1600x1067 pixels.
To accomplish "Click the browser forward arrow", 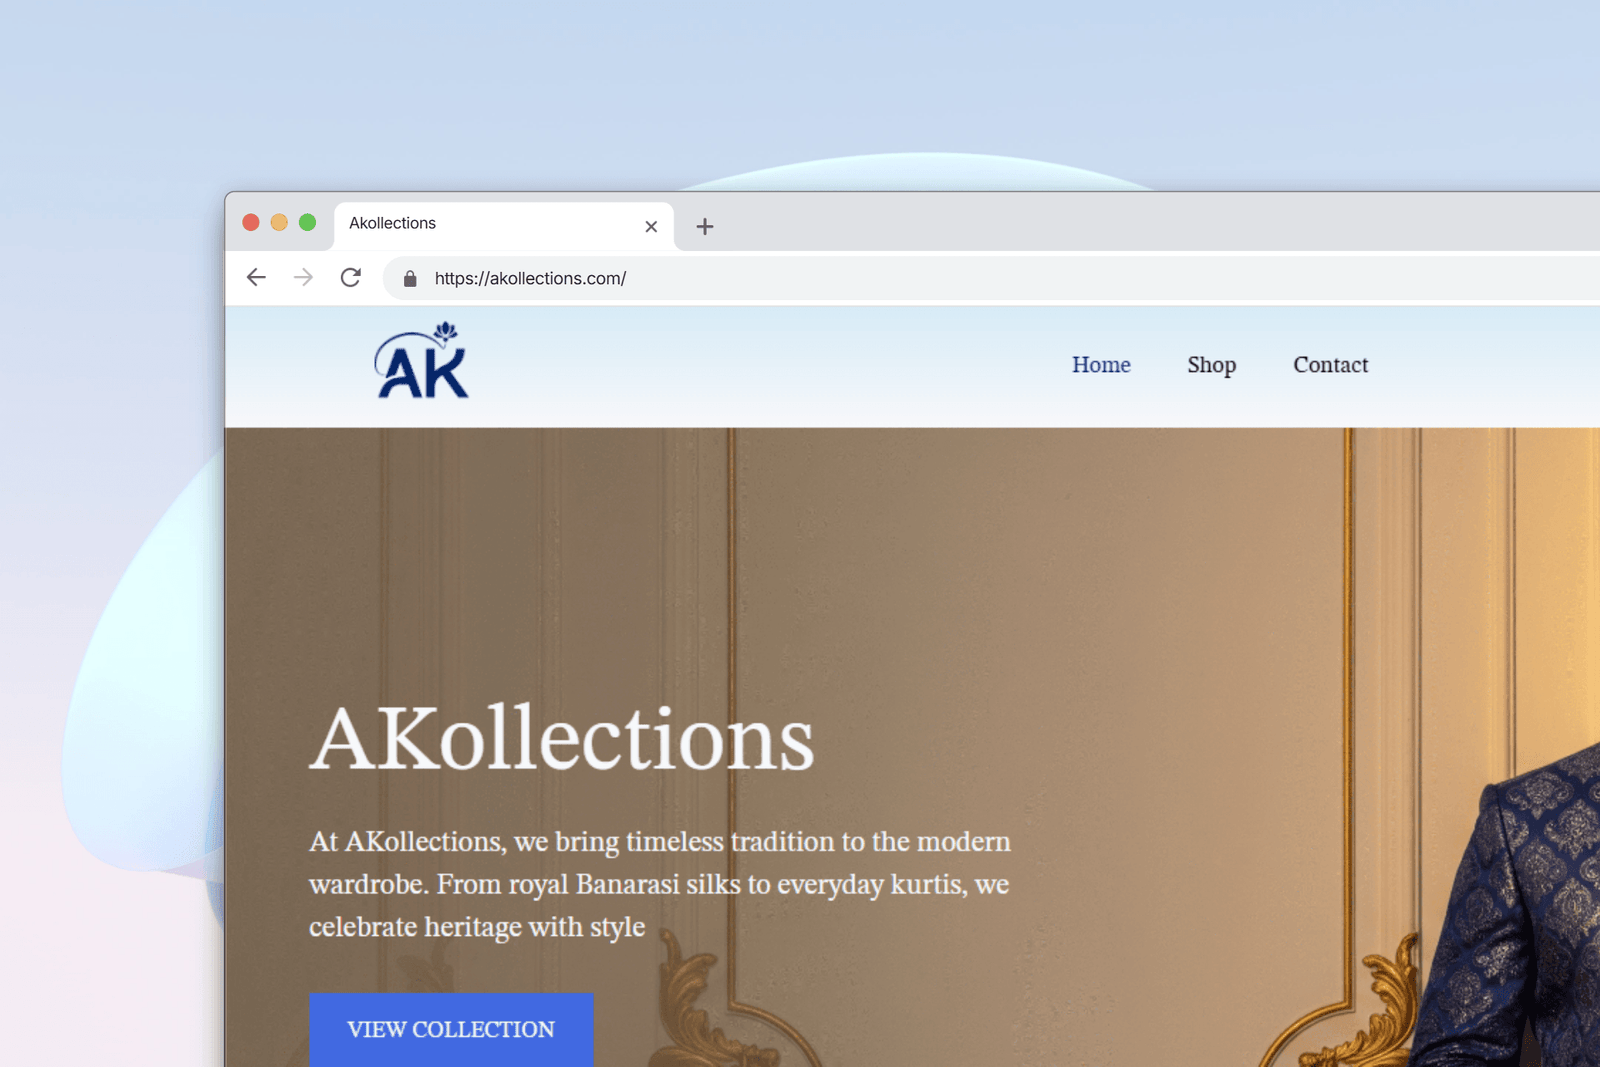I will pos(303,277).
